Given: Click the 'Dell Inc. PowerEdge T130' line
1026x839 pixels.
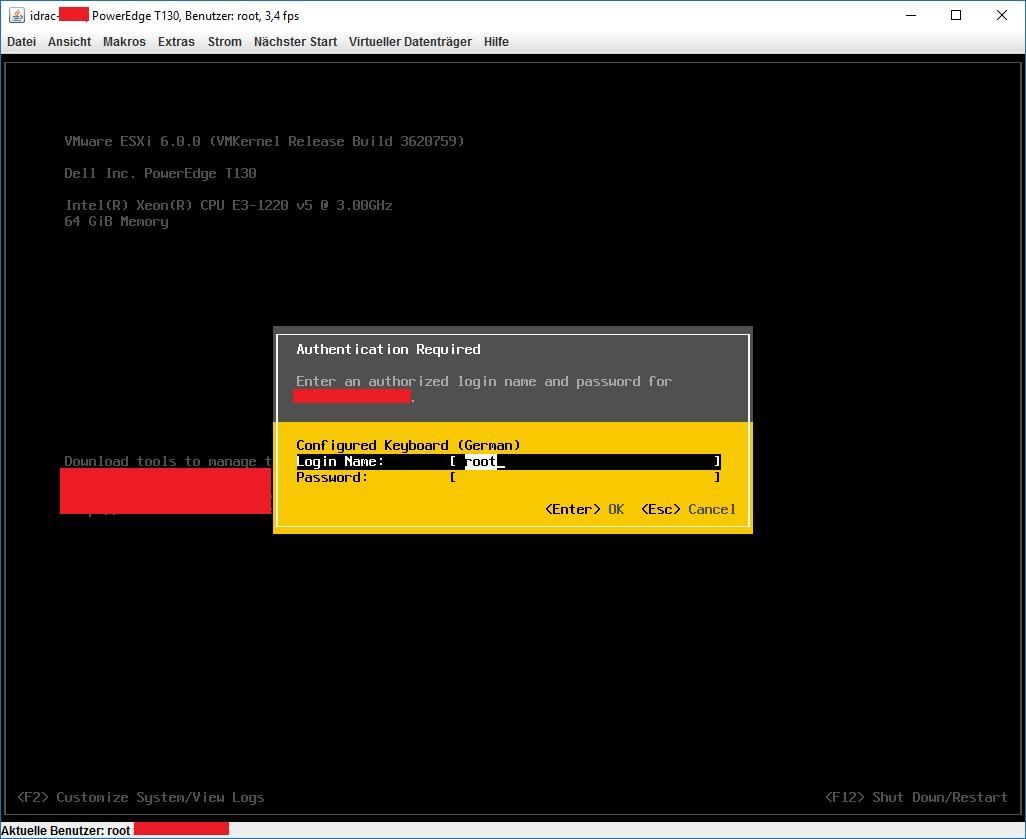Looking at the screenshot, I should [x=160, y=173].
